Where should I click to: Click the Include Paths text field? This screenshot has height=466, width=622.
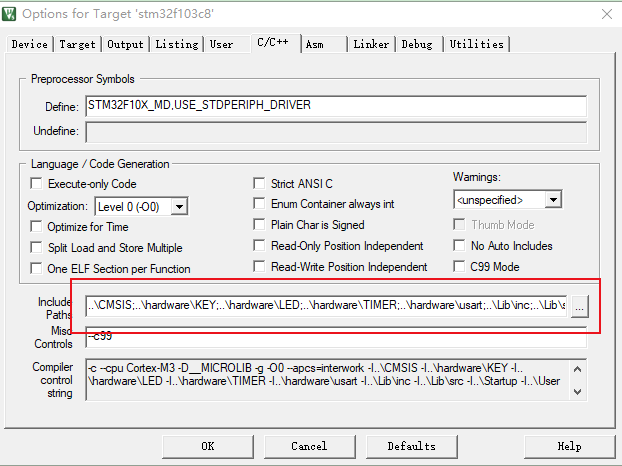coord(326,305)
